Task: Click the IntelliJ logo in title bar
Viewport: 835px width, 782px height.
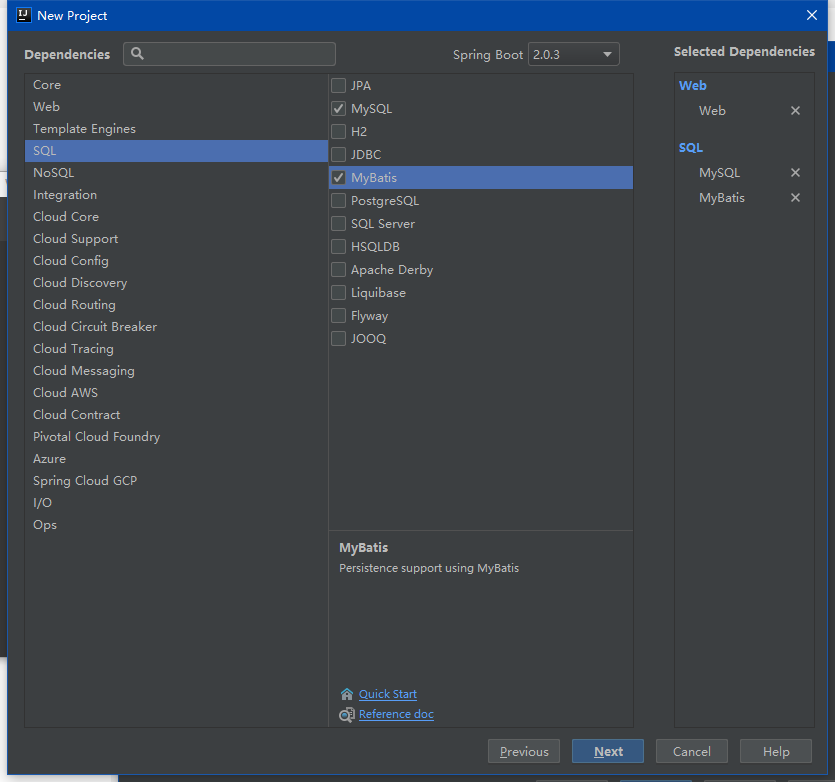Action: (24, 15)
